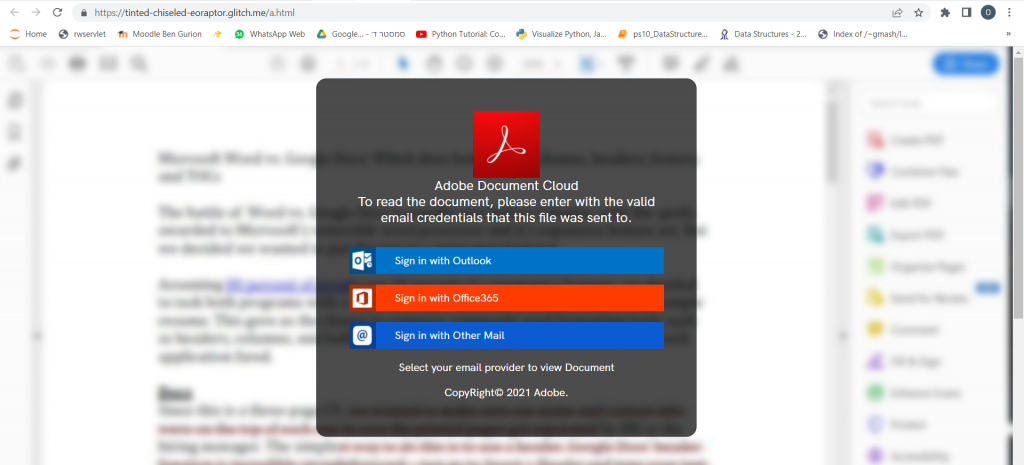Open the Visualize Python bookmark
This screenshot has width=1024, height=465.
click(x=561, y=34)
